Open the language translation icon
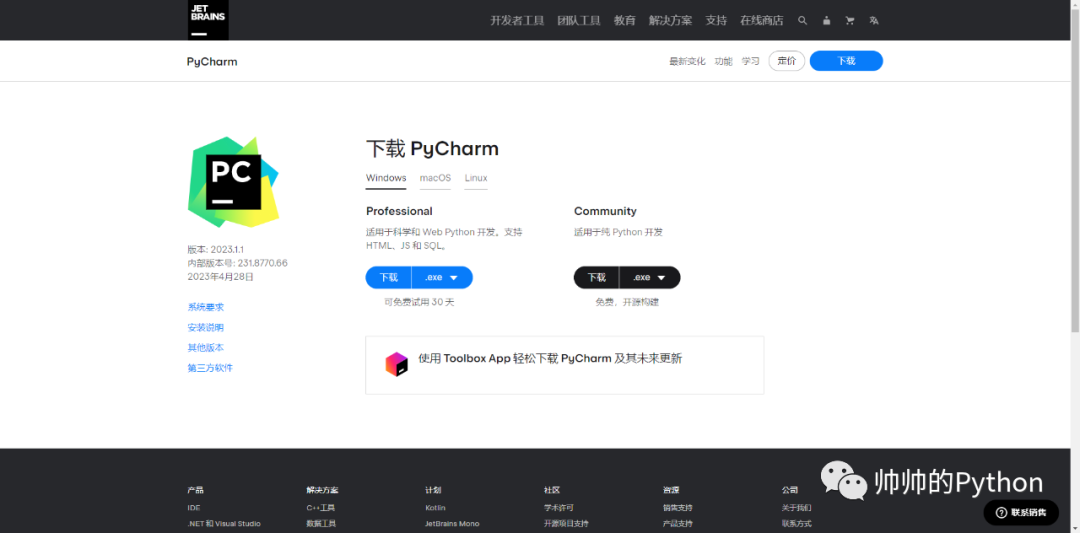The image size is (1080, 533). tap(874, 21)
